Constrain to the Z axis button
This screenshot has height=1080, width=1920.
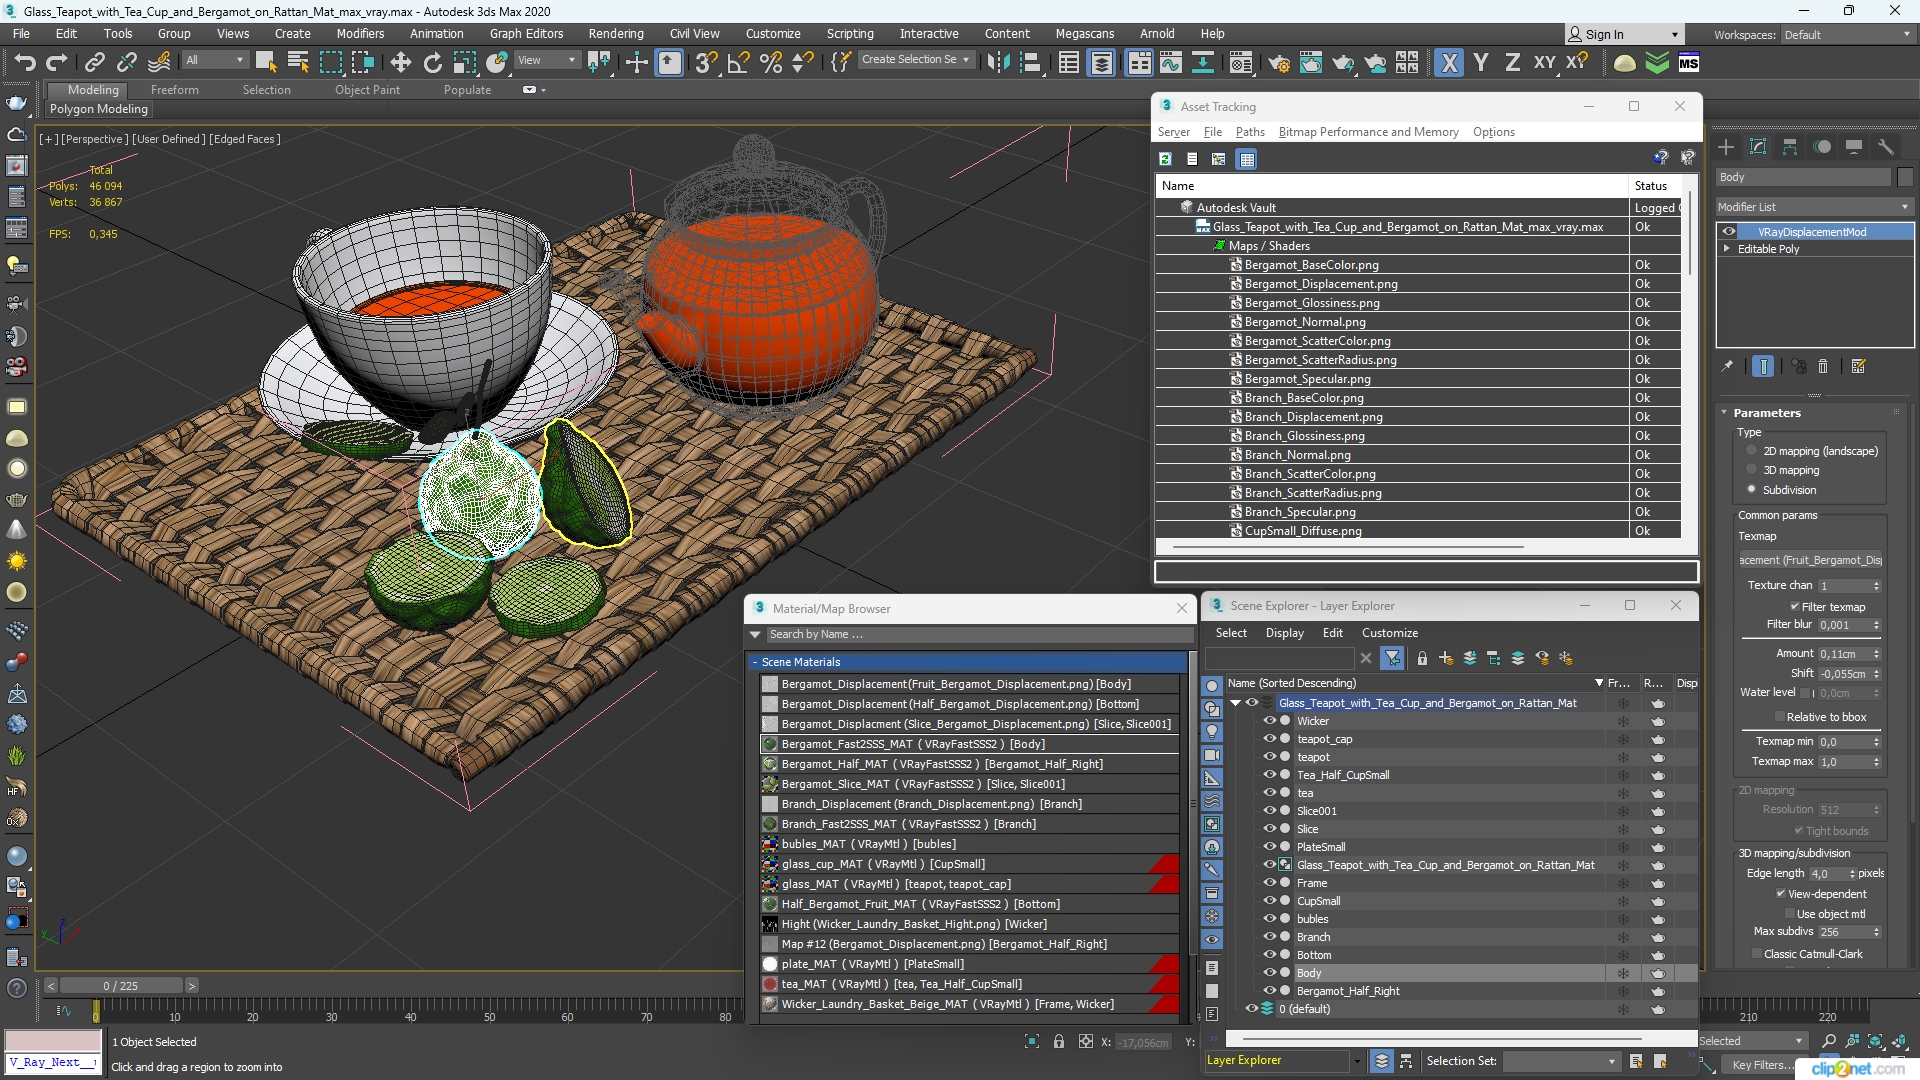click(1512, 62)
